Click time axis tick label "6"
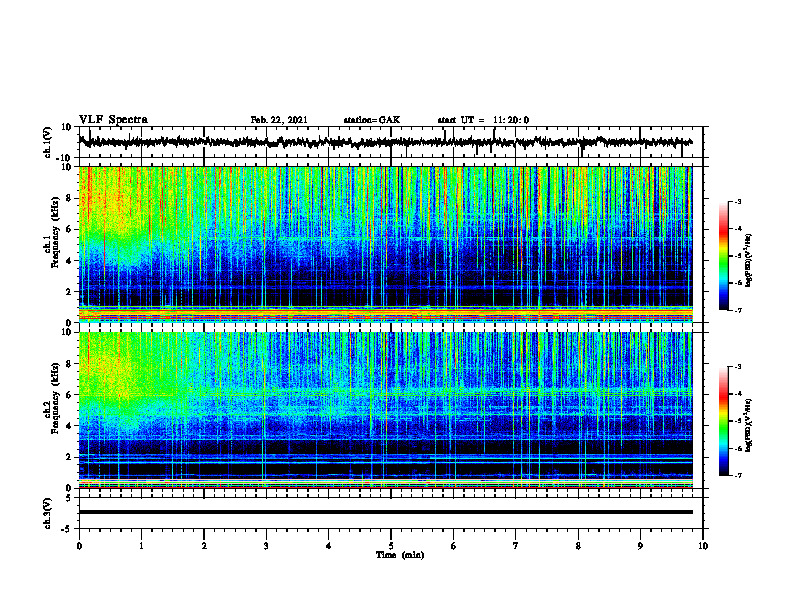Screen dimensions: 792x612 pos(454,546)
